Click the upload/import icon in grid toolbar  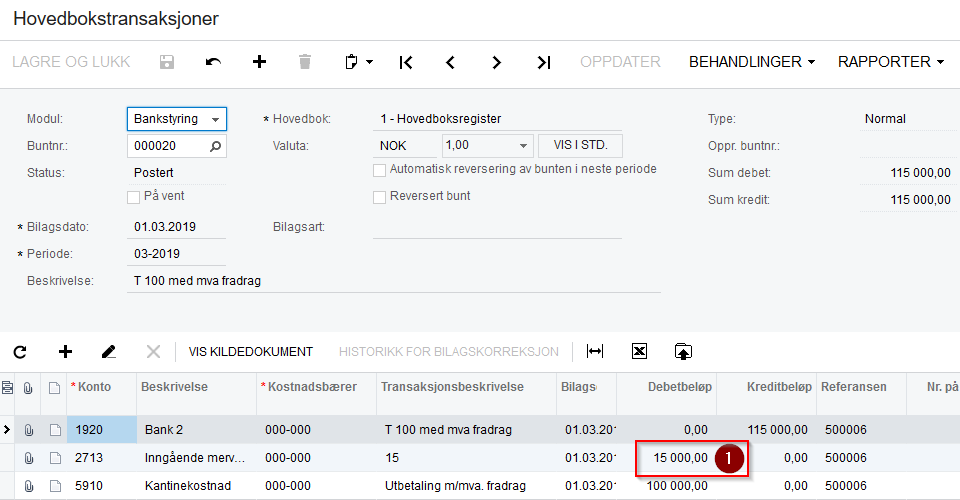[683, 351]
